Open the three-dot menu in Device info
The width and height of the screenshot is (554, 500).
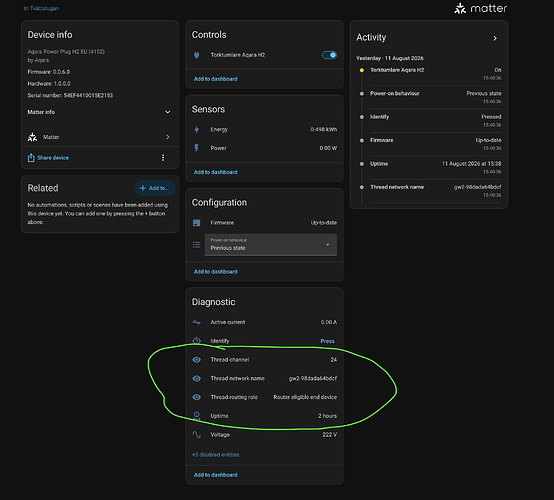tap(163, 158)
